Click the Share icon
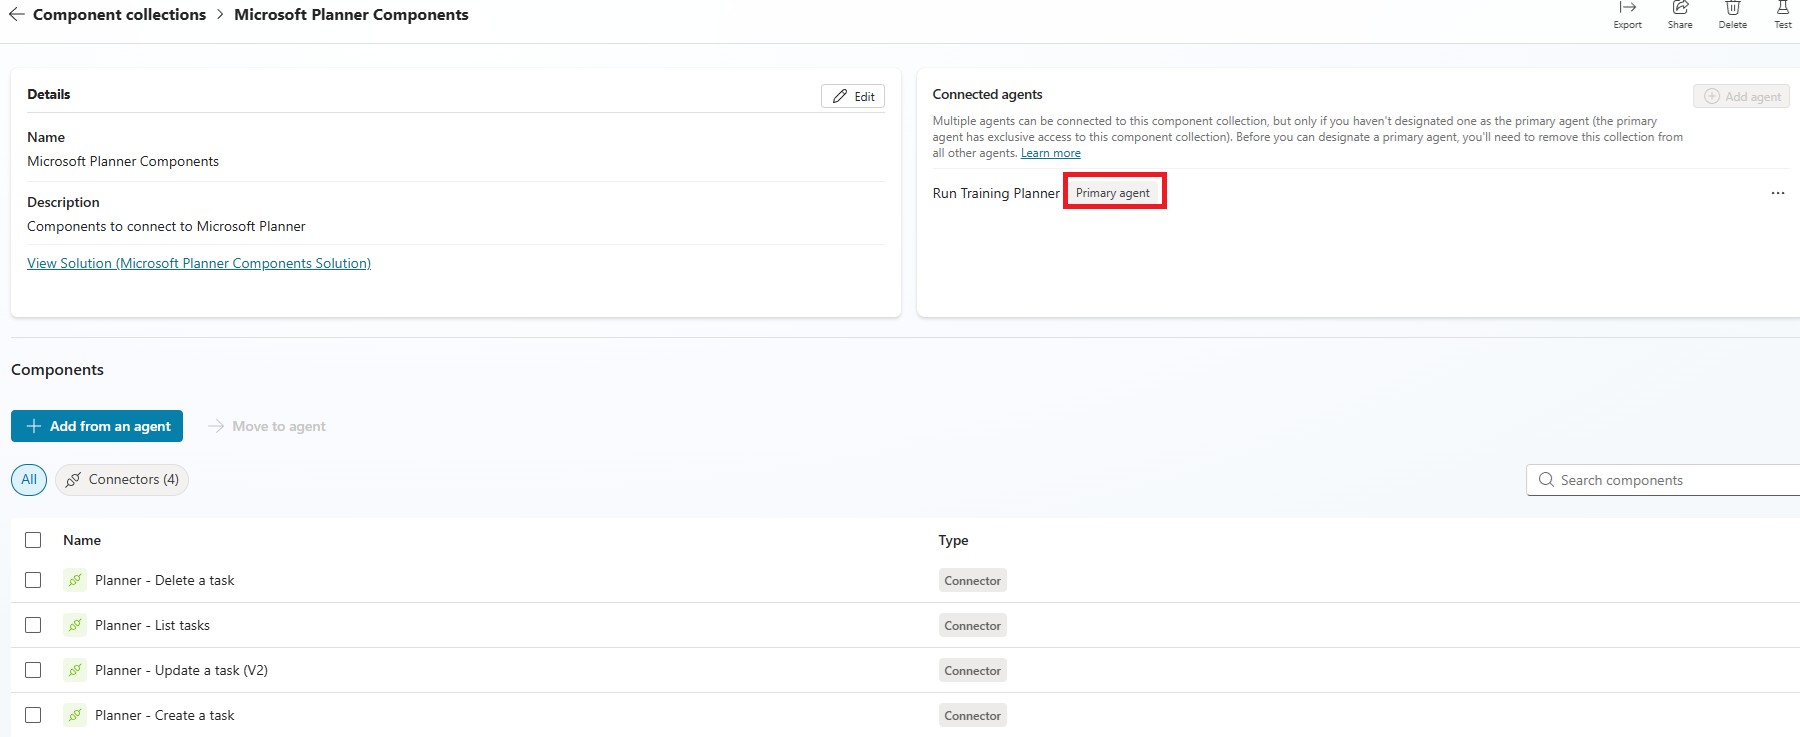This screenshot has height=737, width=1800. coord(1680,9)
